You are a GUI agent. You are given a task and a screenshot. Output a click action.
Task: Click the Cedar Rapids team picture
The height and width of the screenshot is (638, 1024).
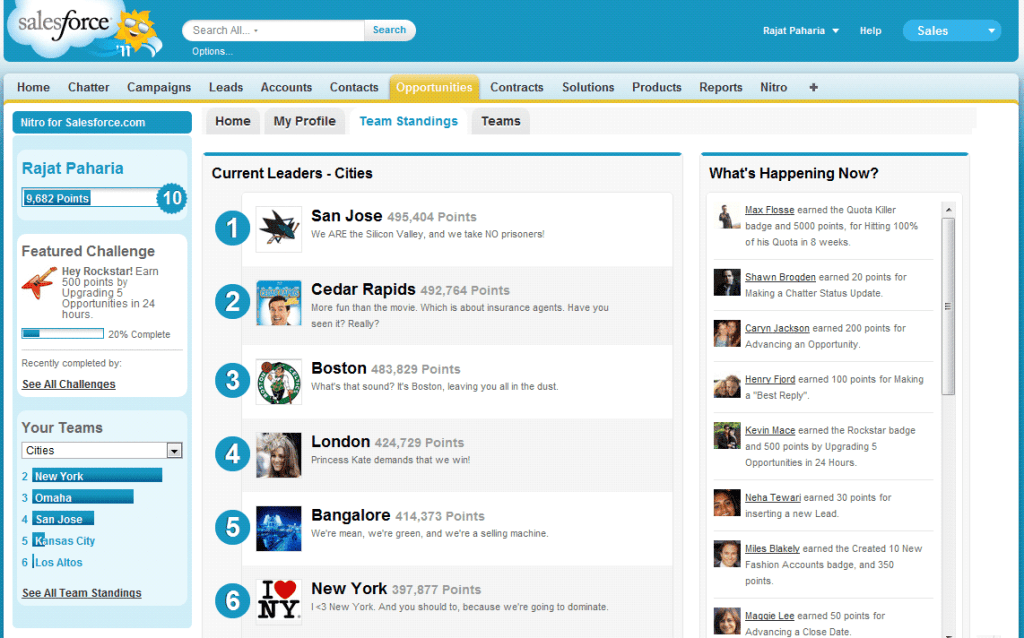click(x=279, y=303)
